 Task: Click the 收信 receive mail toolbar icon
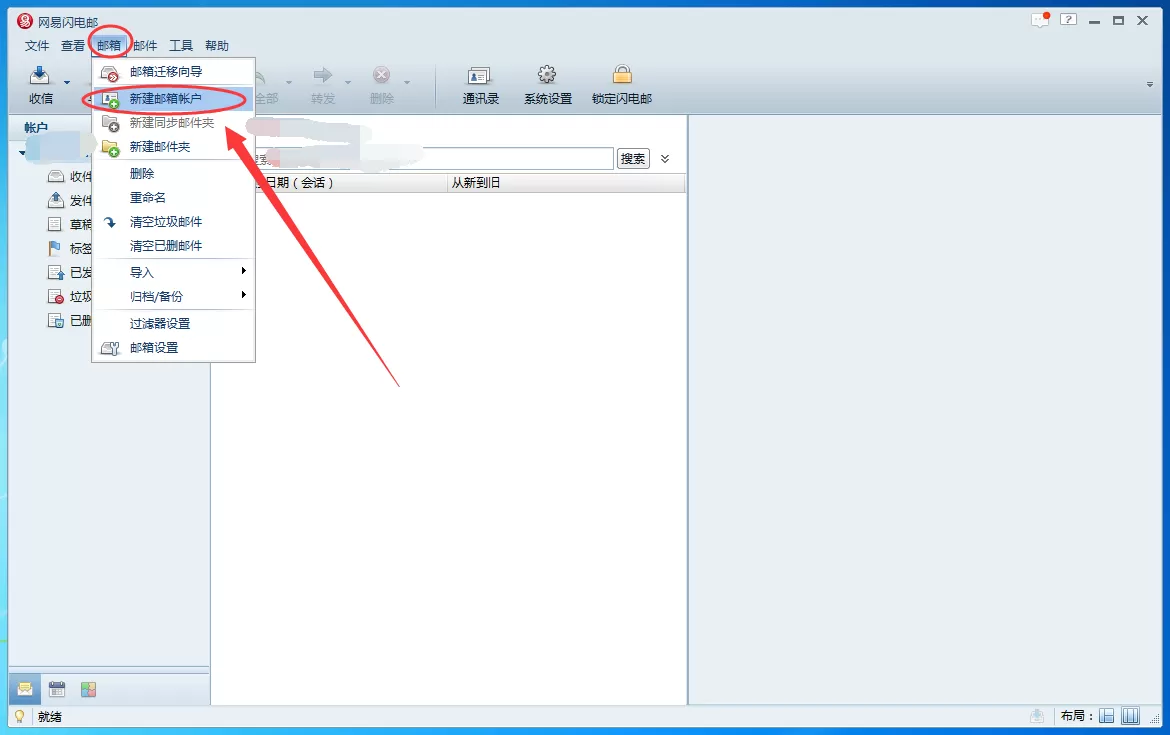tap(40, 75)
